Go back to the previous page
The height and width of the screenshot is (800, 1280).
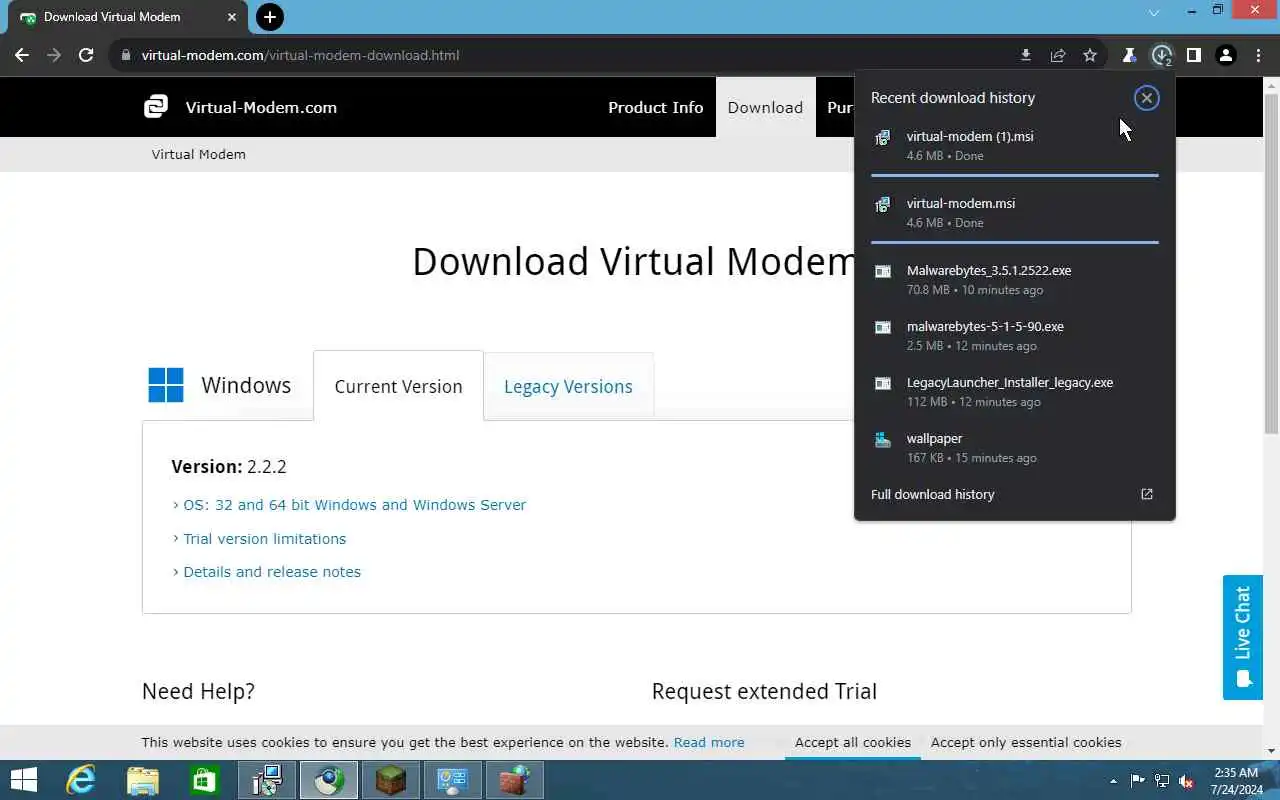coord(22,55)
